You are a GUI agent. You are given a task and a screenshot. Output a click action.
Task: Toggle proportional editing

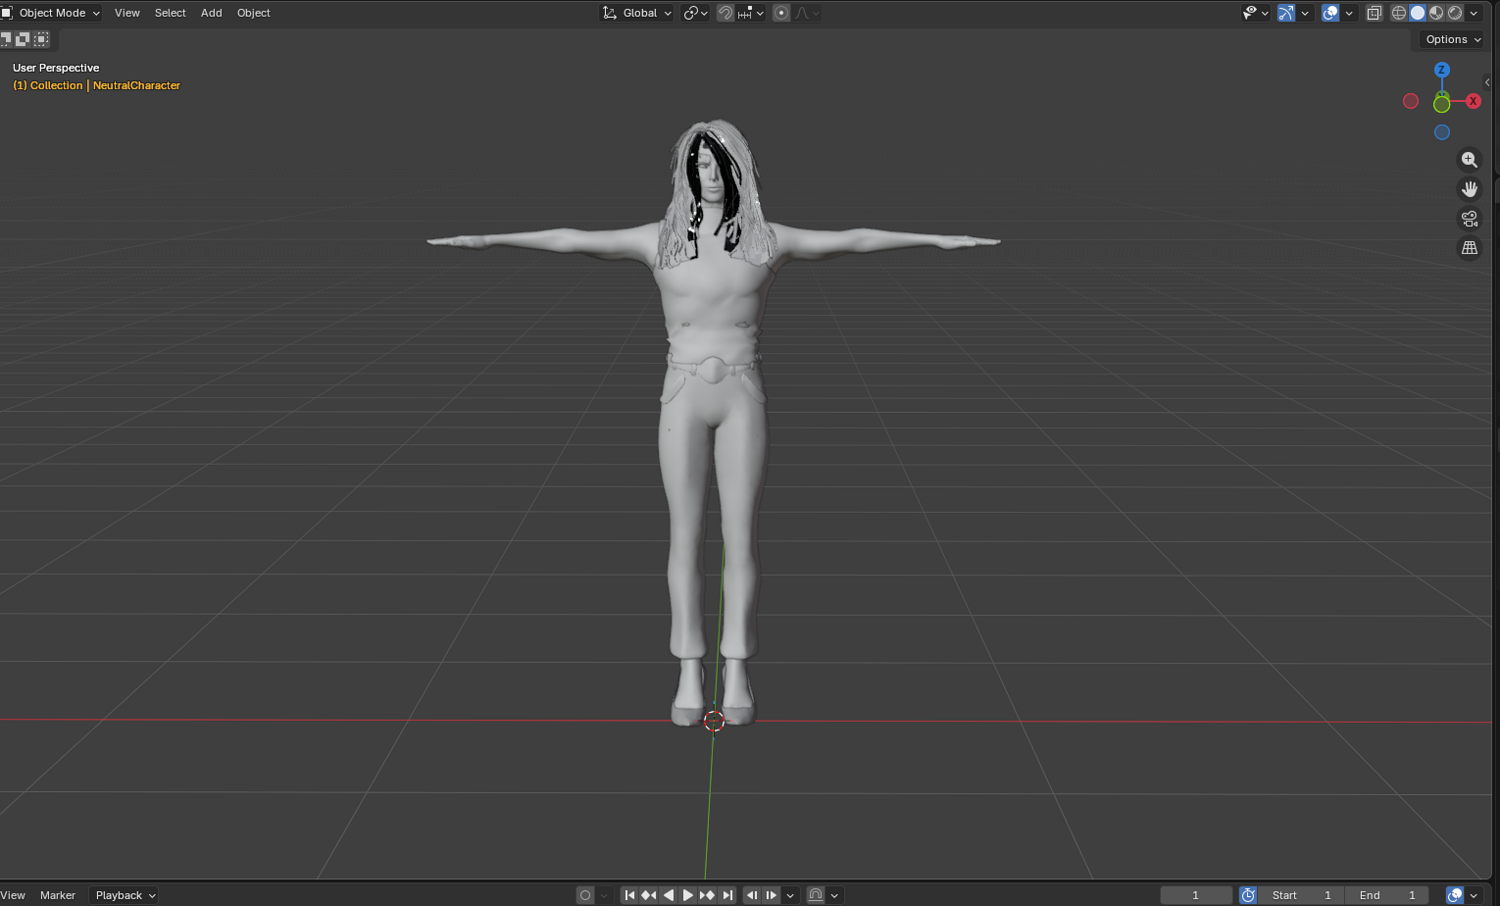tap(781, 13)
